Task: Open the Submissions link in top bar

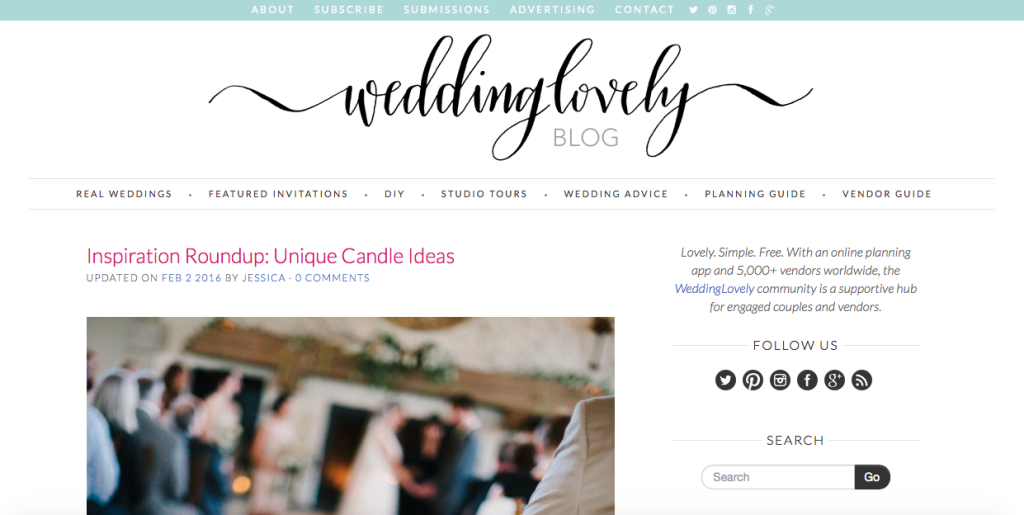Action: pos(447,10)
